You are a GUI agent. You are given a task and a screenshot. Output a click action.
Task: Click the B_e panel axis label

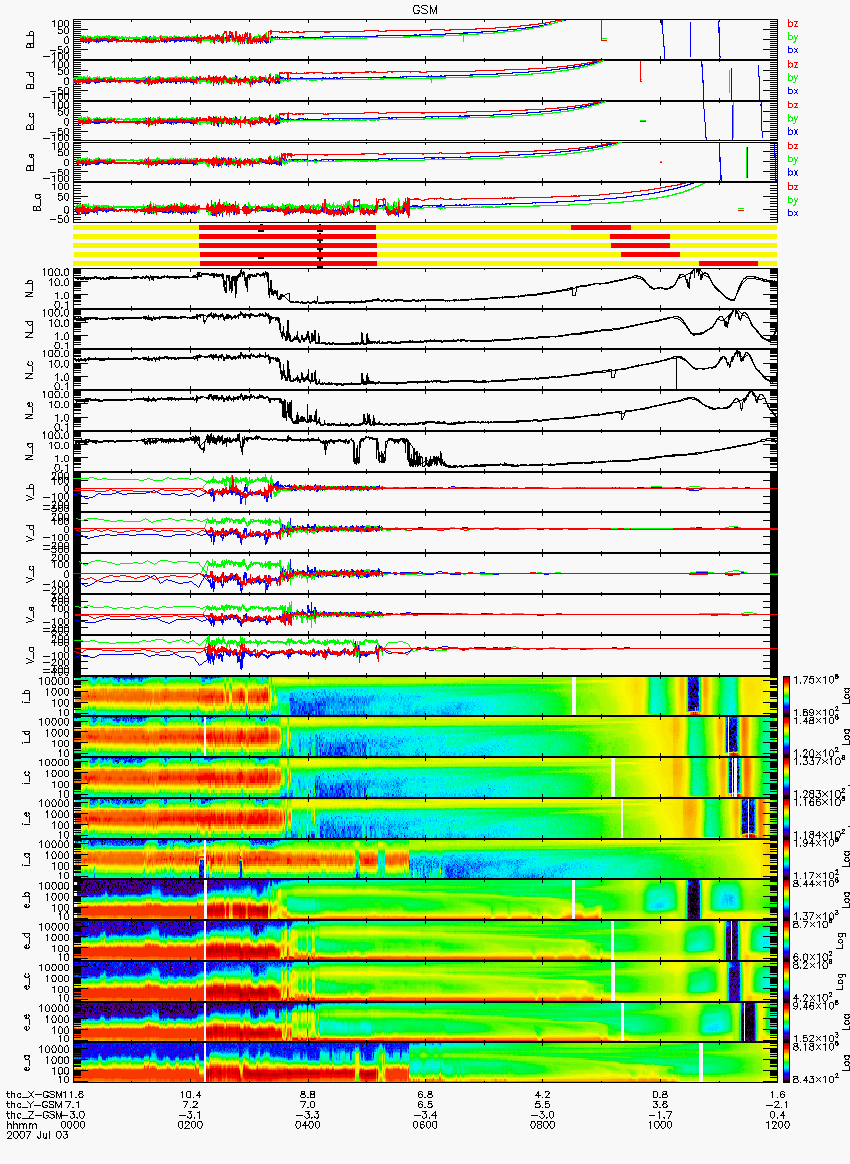pyautogui.click(x=31, y=163)
